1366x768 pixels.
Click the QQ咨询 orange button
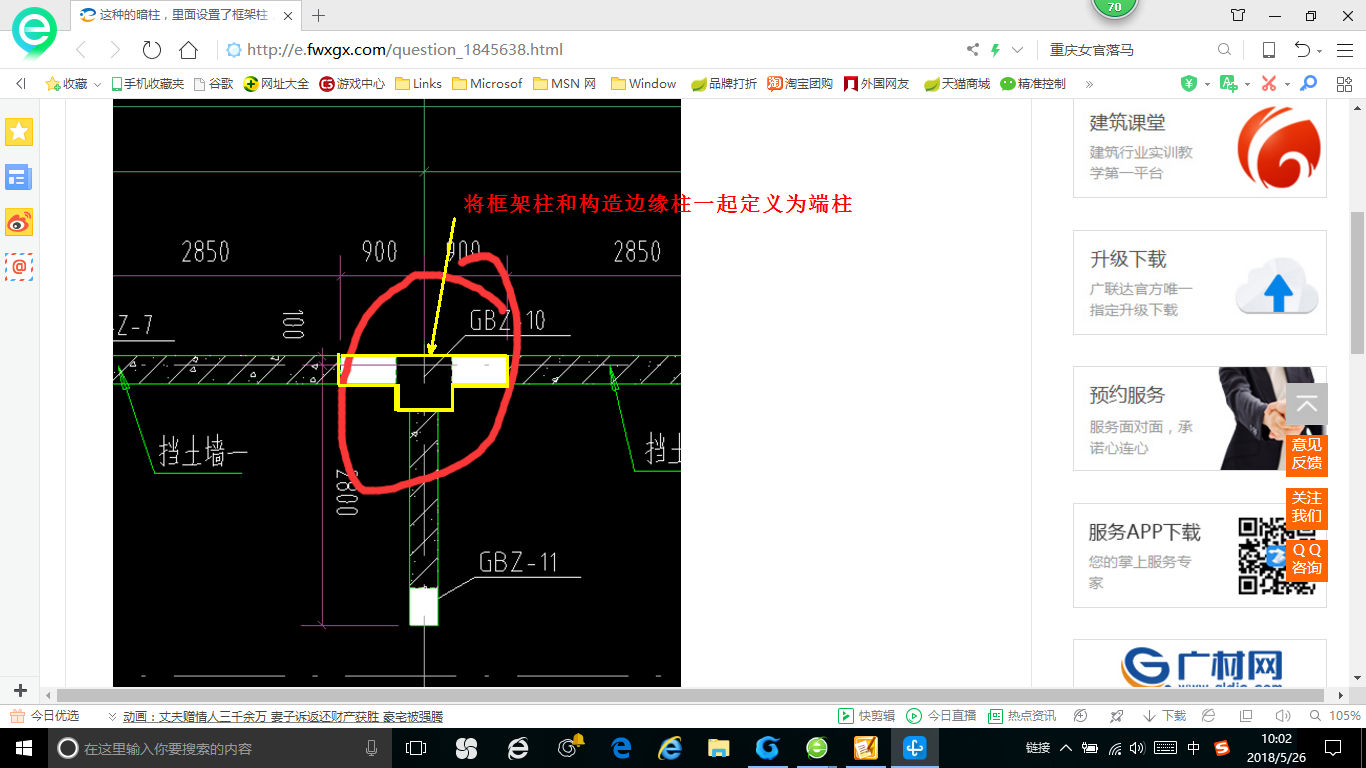tap(1307, 560)
